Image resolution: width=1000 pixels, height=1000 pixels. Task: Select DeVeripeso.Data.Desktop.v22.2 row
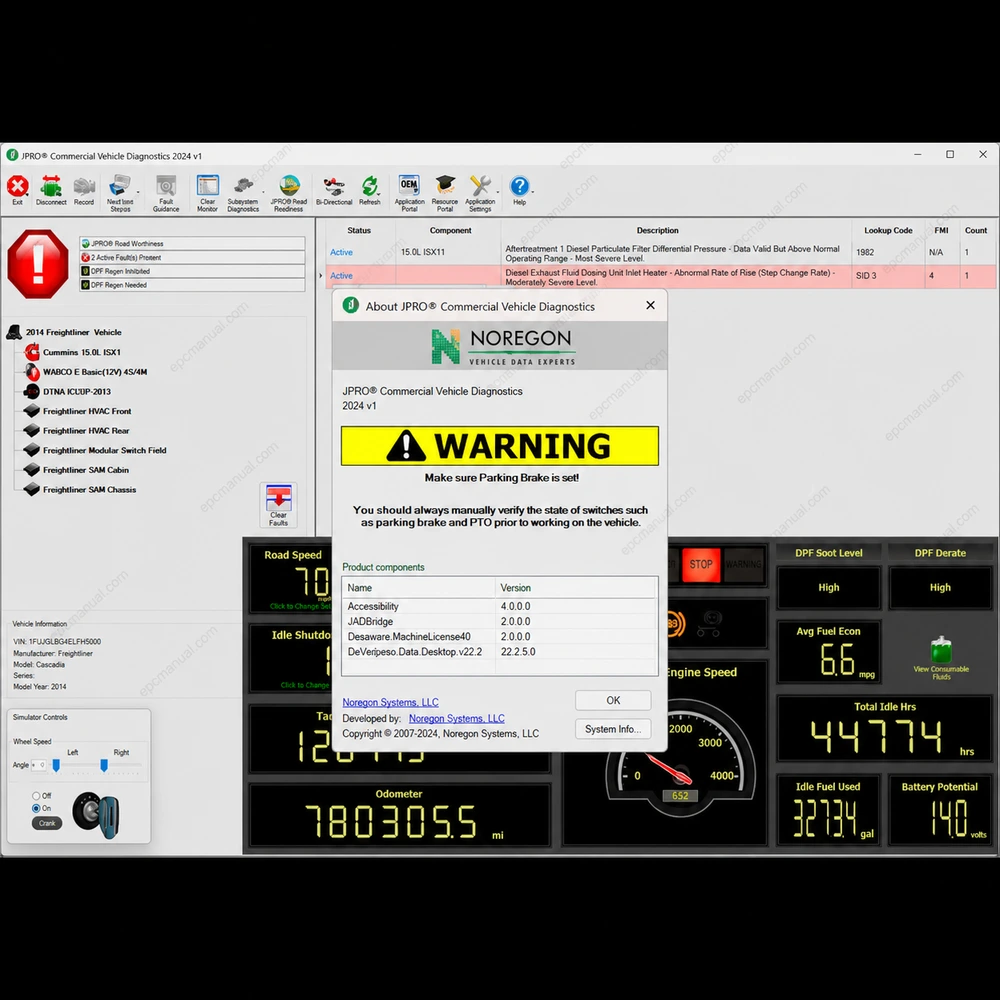(x=499, y=652)
